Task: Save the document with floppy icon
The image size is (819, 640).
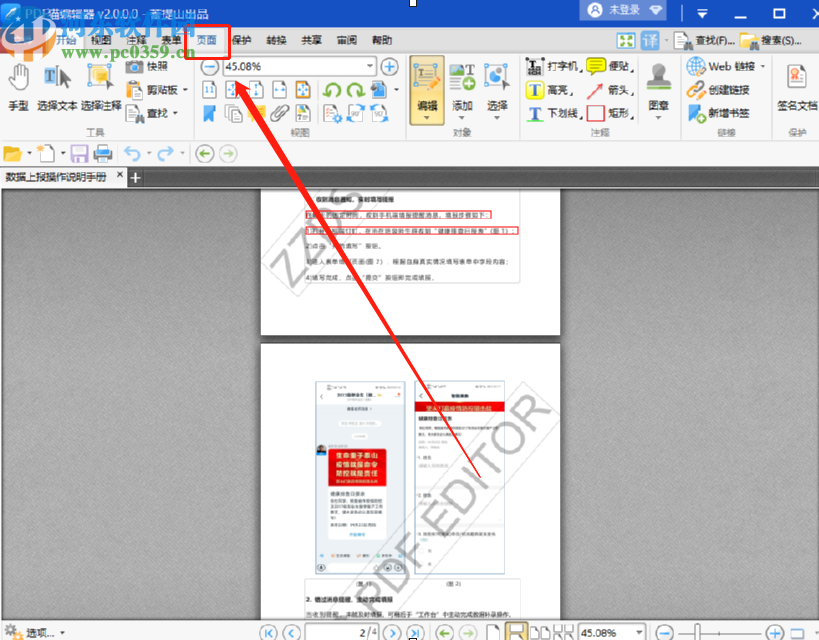Action: pos(79,154)
